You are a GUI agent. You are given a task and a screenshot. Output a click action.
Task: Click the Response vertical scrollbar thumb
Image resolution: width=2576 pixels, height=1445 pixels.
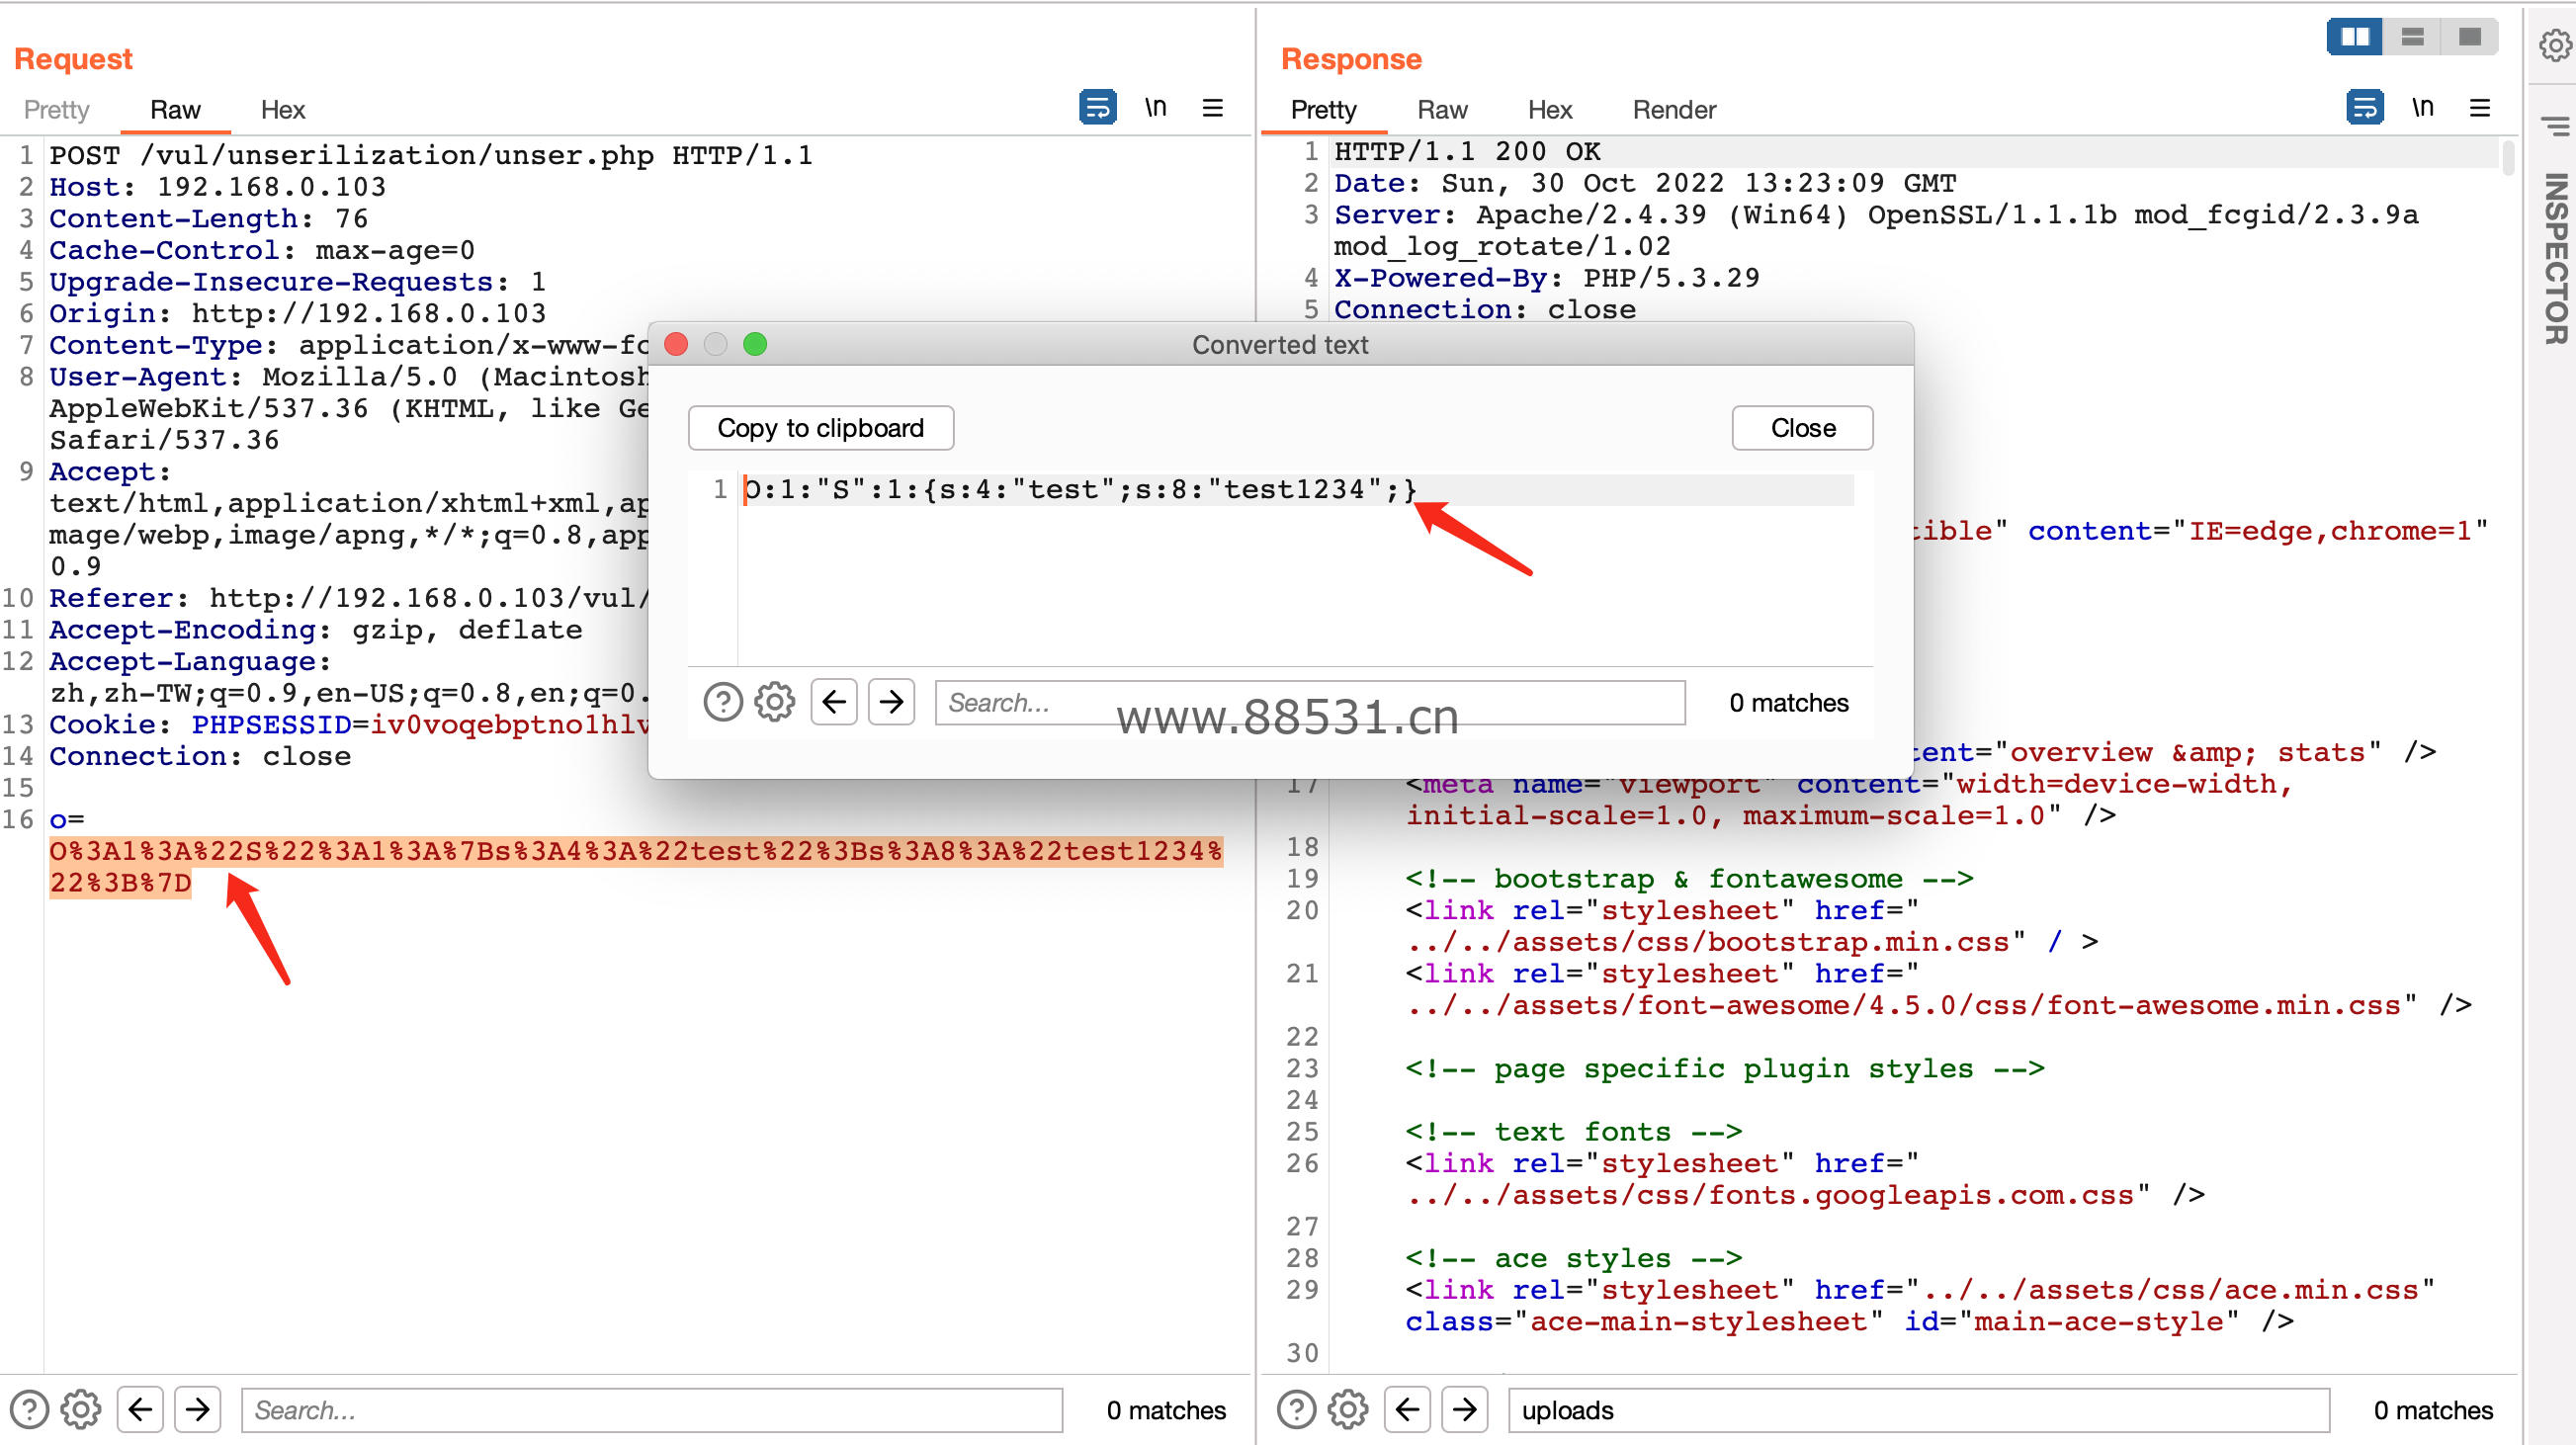[2507, 158]
